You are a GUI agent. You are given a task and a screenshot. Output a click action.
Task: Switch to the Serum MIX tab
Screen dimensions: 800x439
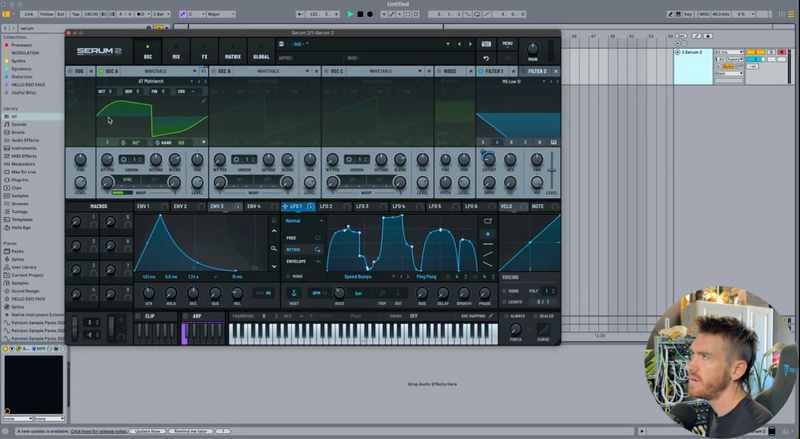[x=176, y=52]
